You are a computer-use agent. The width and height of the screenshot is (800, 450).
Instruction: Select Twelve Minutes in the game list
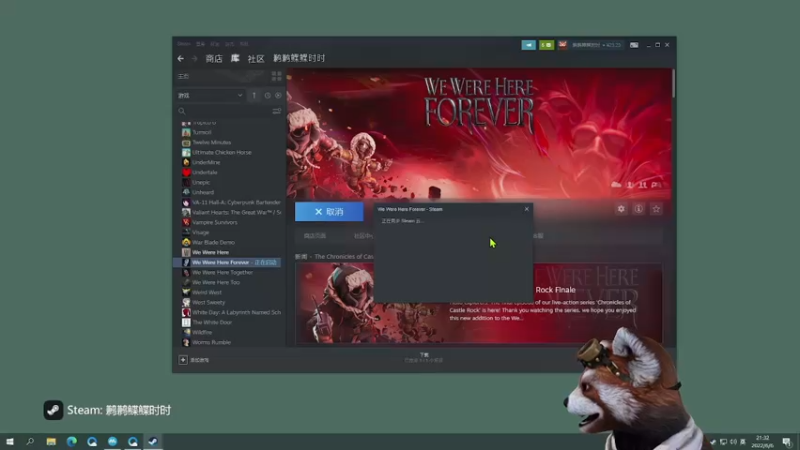point(211,142)
